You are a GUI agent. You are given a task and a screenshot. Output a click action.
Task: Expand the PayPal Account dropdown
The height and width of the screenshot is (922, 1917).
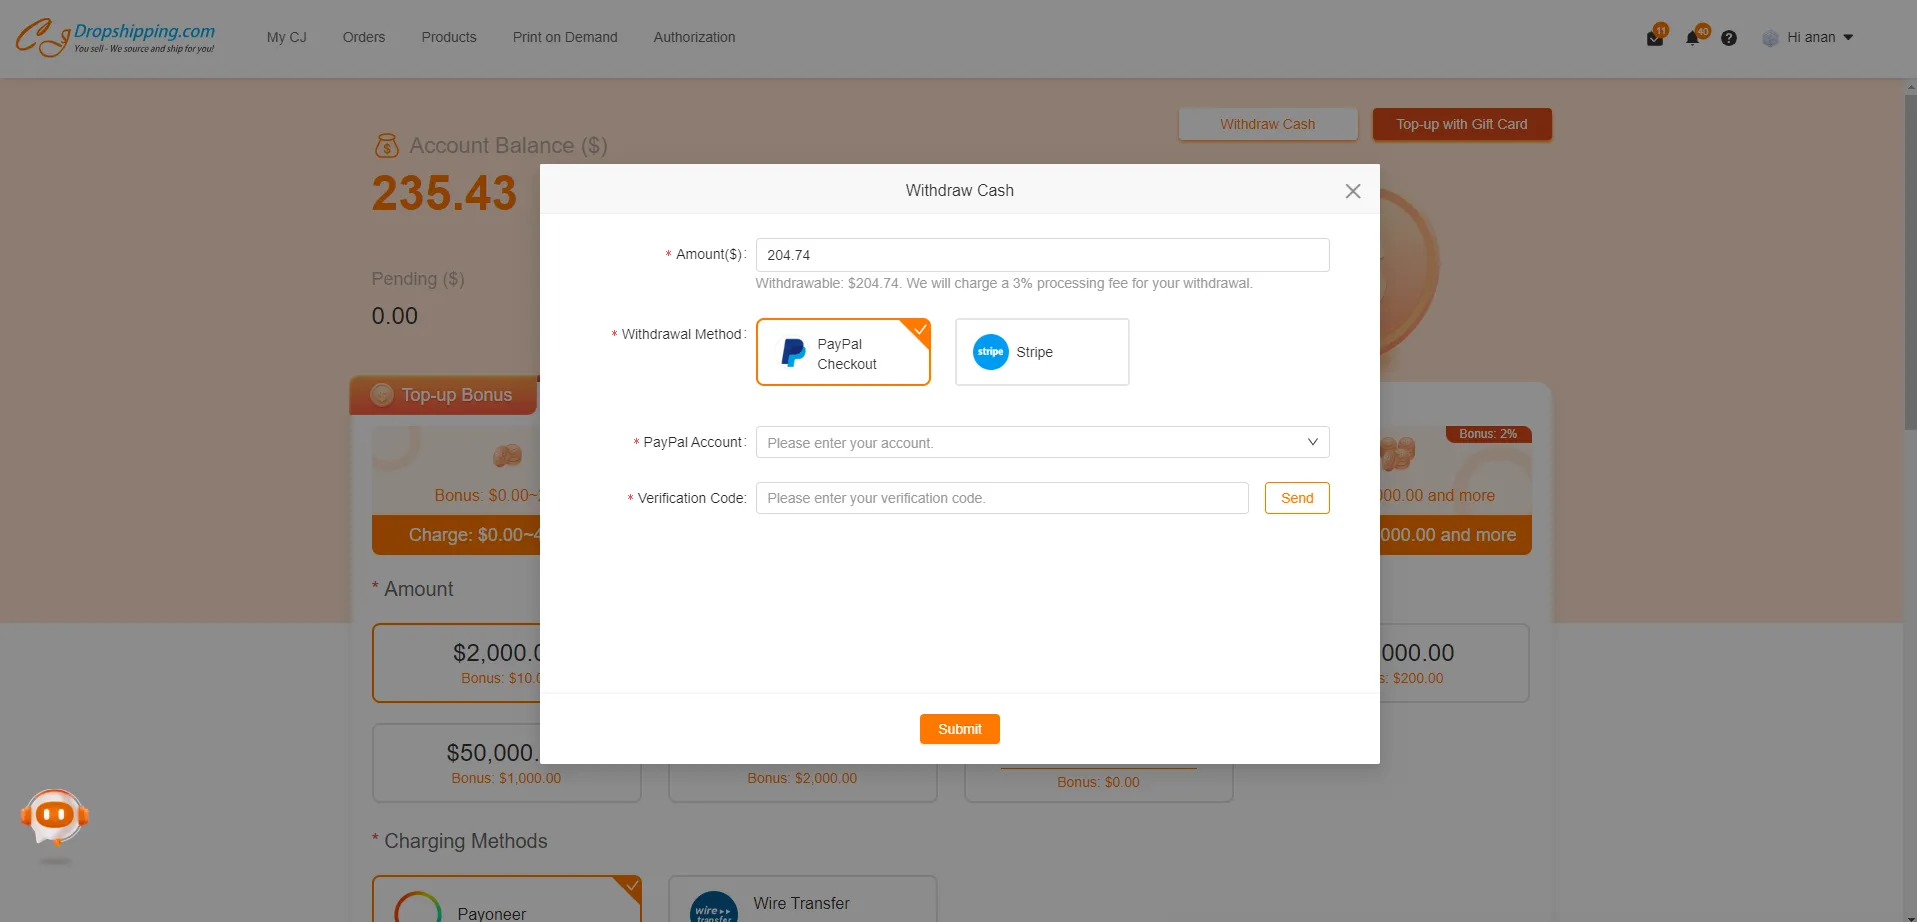coord(1042,442)
